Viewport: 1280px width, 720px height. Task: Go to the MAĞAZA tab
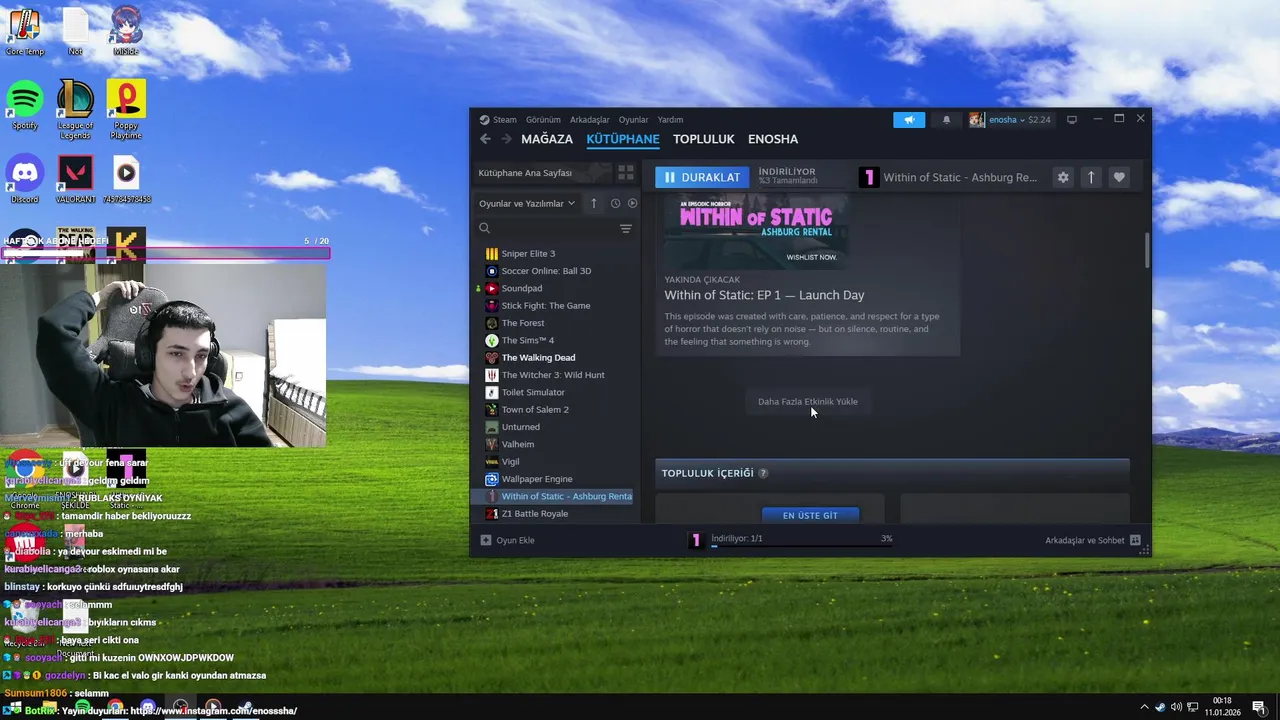547,139
